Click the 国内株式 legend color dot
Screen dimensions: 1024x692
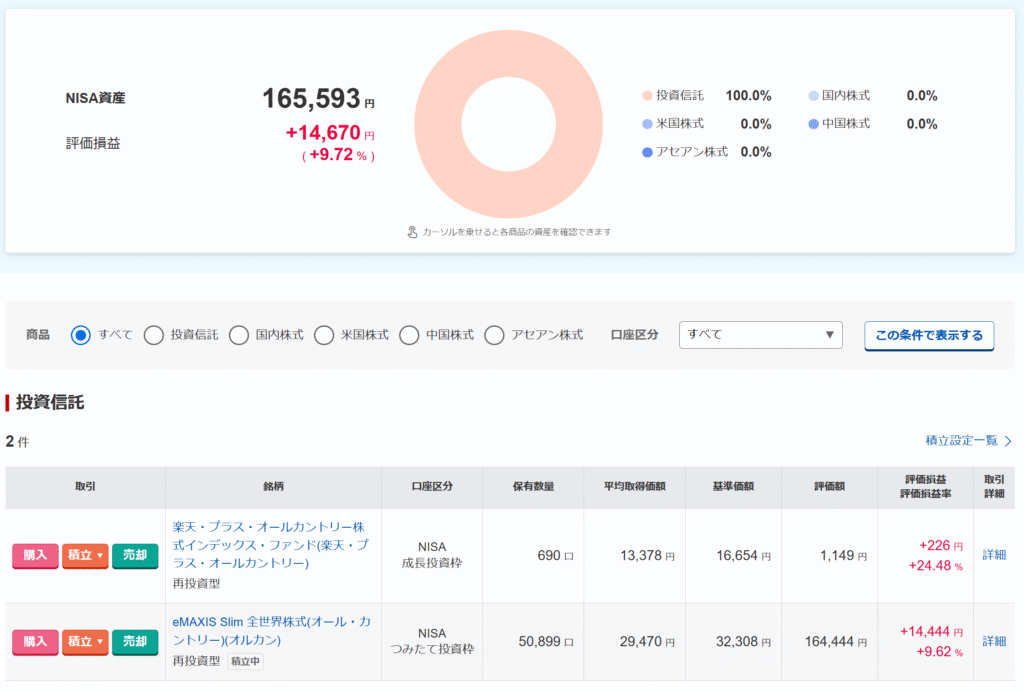(x=813, y=96)
